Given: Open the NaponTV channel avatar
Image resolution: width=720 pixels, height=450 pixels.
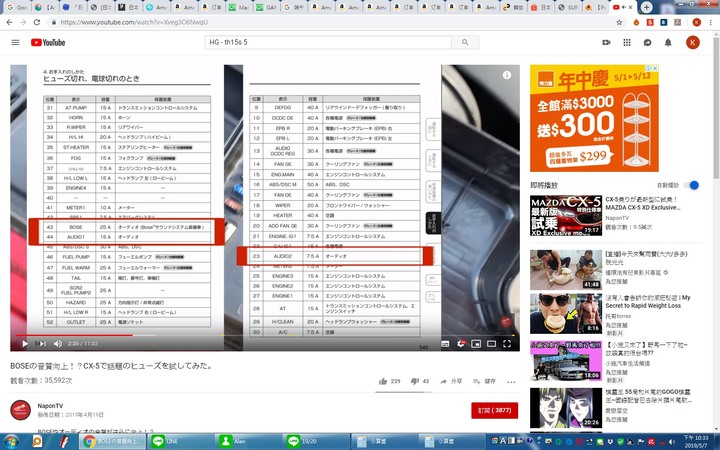Looking at the screenshot, I should point(21,410).
